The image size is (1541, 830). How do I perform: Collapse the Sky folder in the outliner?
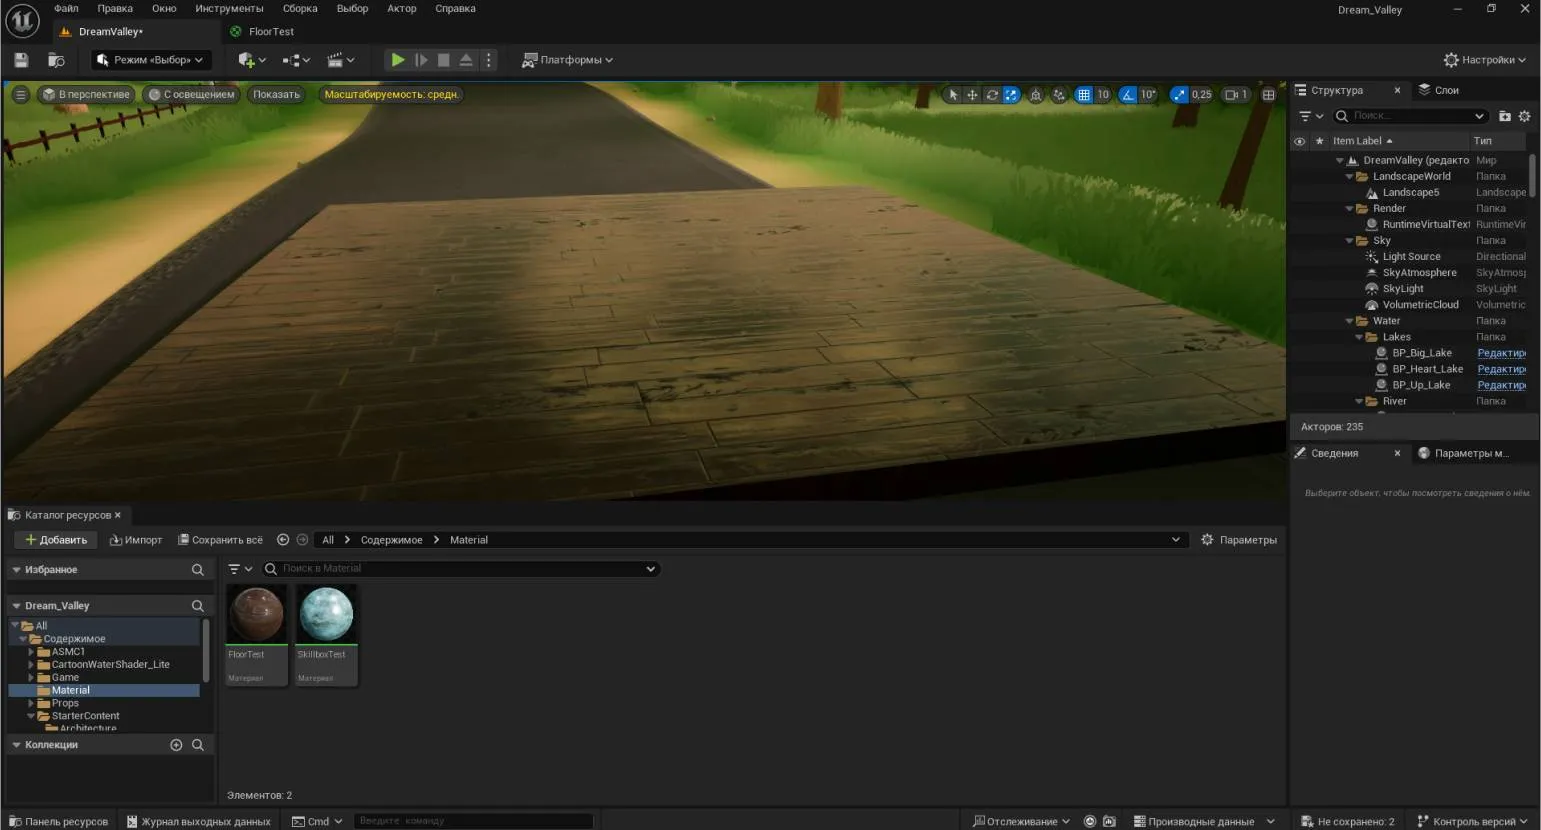(x=1349, y=241)
